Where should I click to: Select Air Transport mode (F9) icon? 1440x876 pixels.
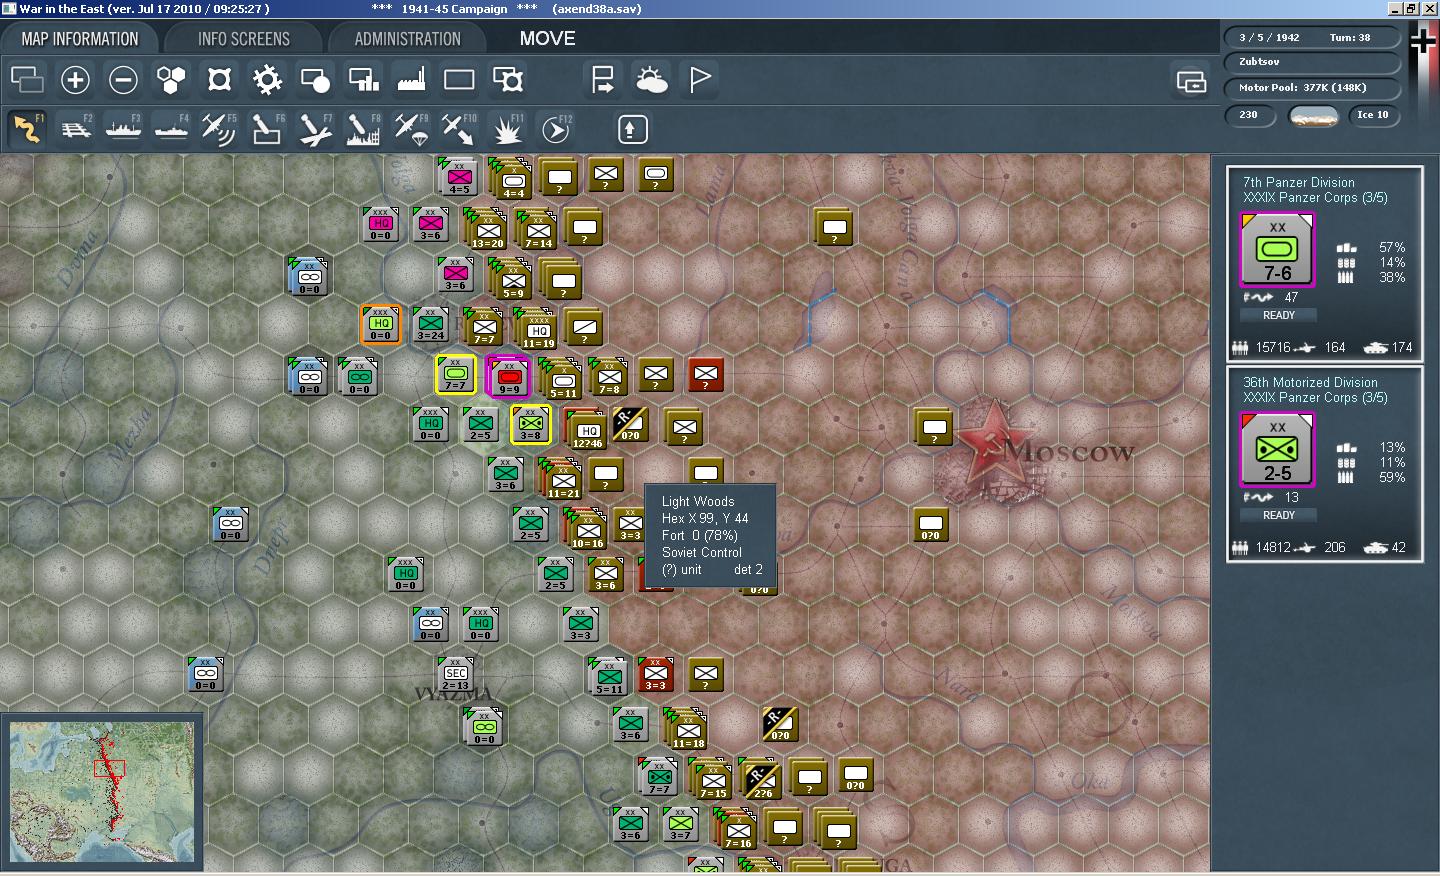pos(411,129)
